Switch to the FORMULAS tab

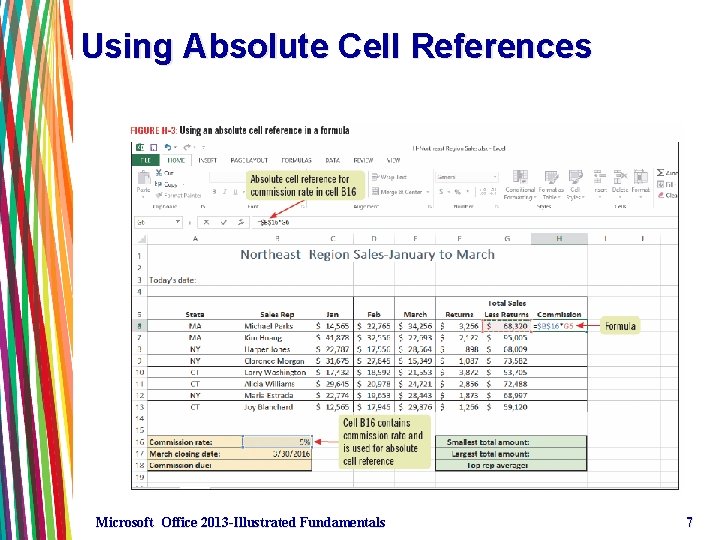(x=296, y=160)
